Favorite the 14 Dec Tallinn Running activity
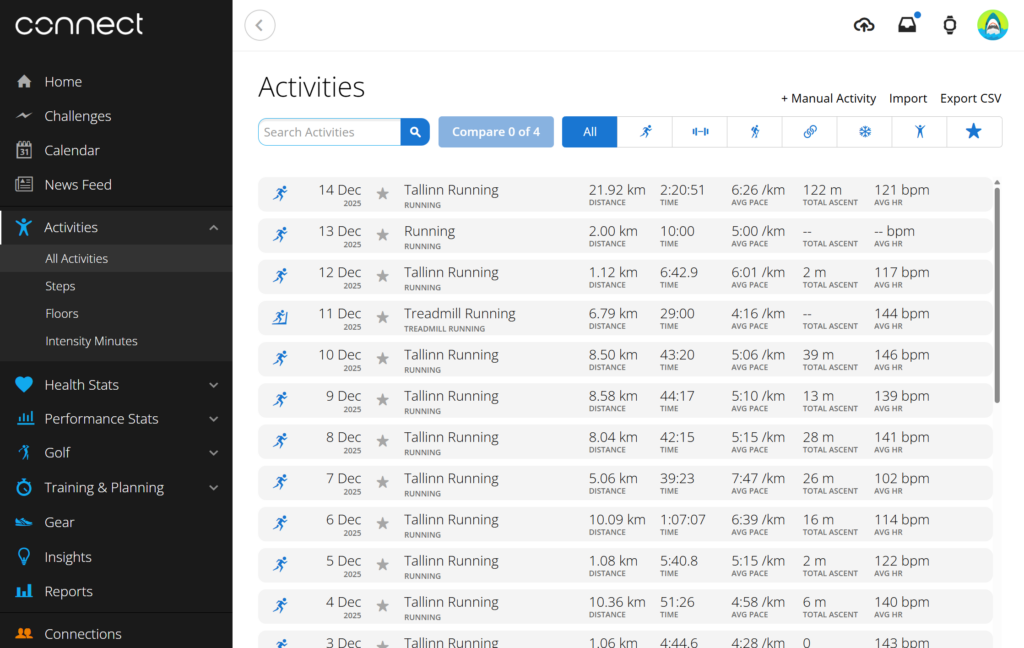The width and height of the screenshot is (1024, 648). (x=383, y=195)
